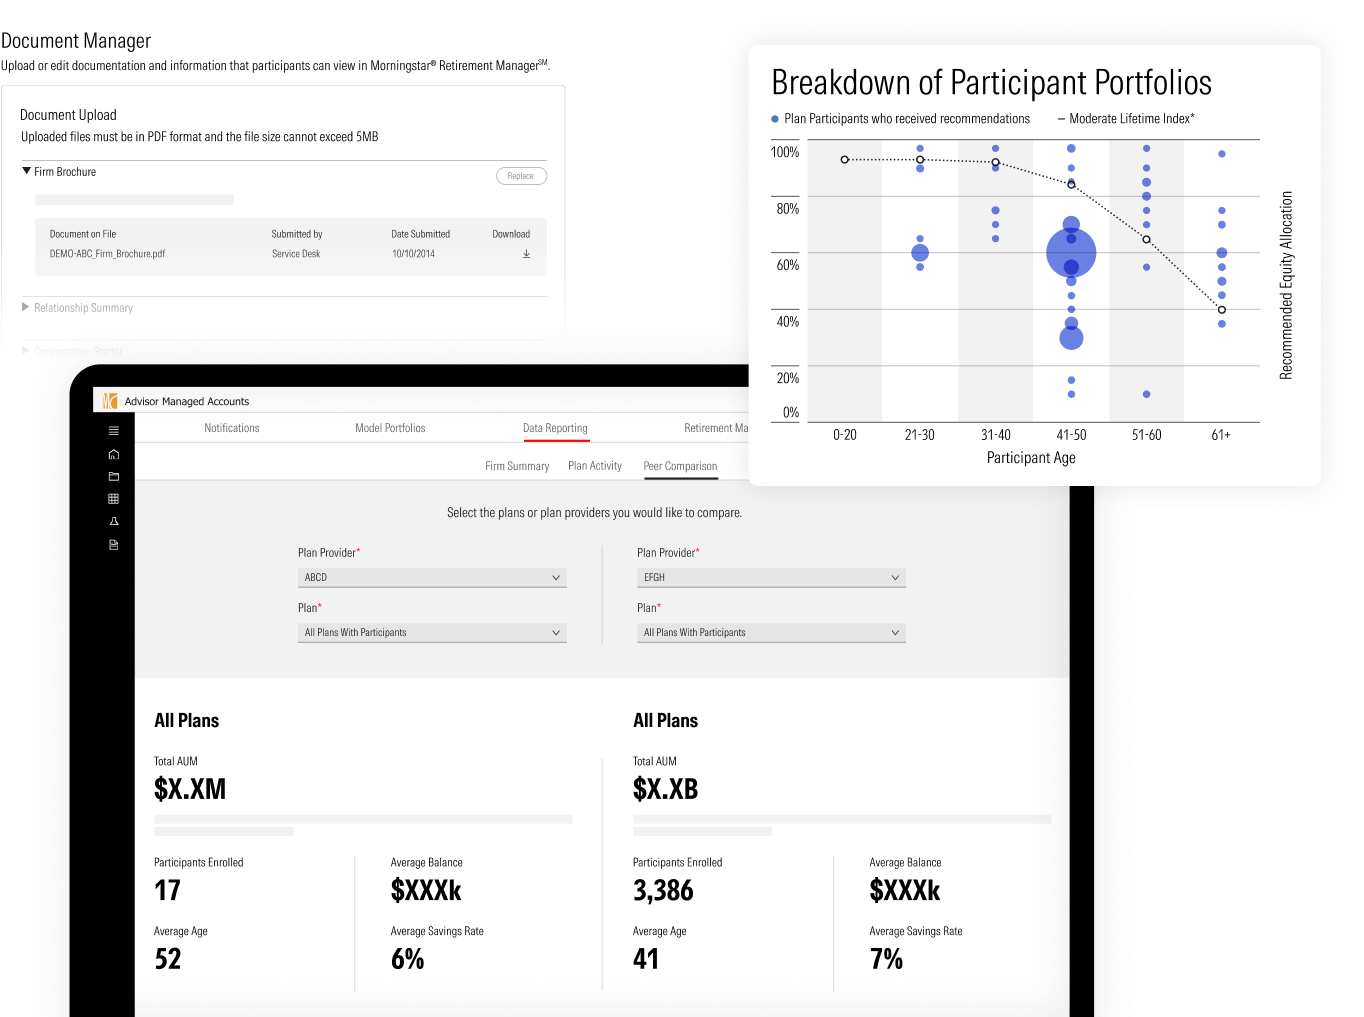
Task: Open the ABCD Plan Provider dropdown
Action: pos(432,578)
